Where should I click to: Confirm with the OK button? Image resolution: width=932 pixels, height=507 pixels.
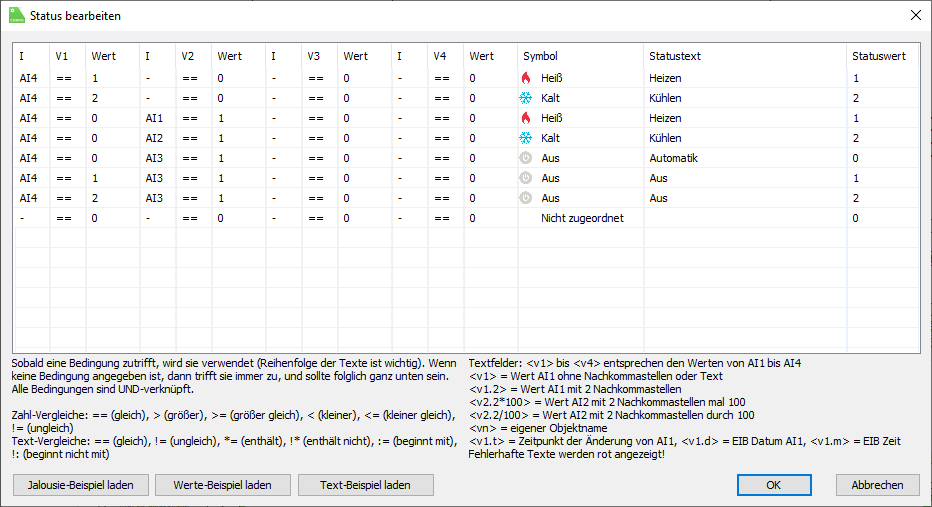pos(774,485)
